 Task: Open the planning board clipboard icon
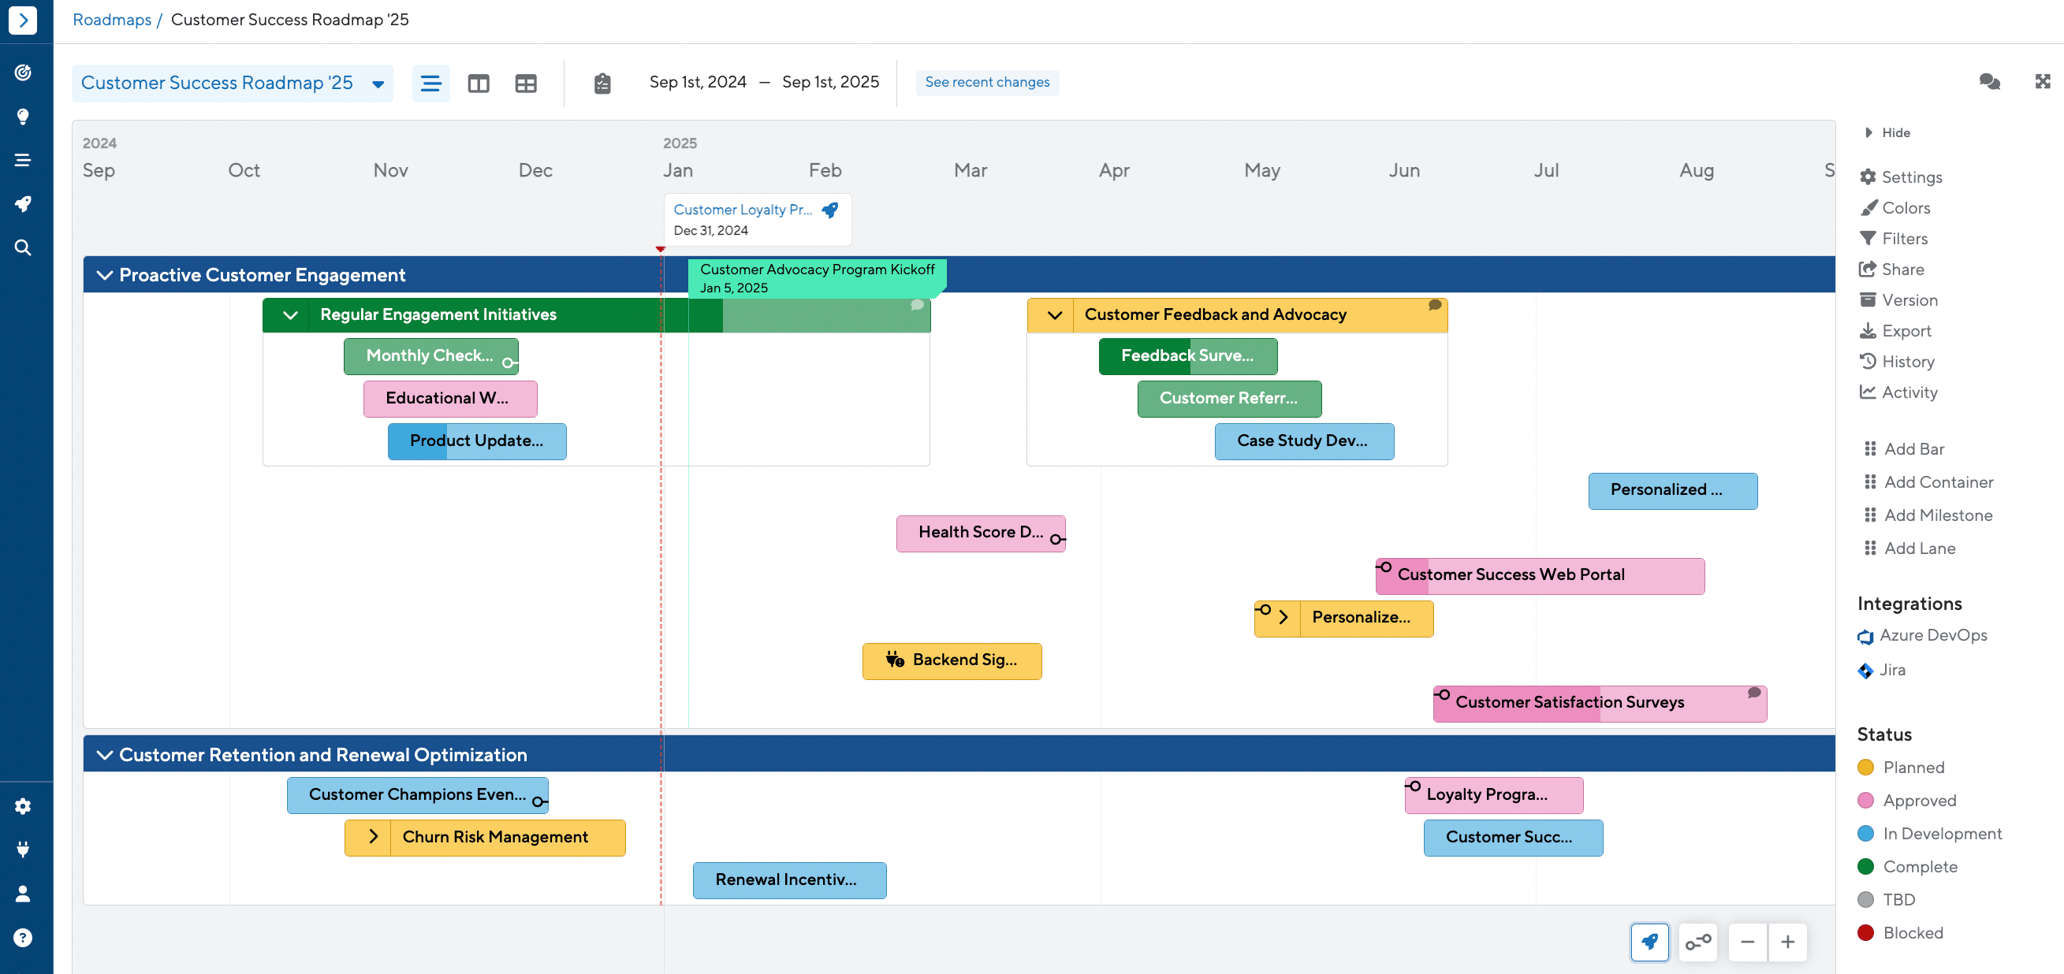coord(602,83)
